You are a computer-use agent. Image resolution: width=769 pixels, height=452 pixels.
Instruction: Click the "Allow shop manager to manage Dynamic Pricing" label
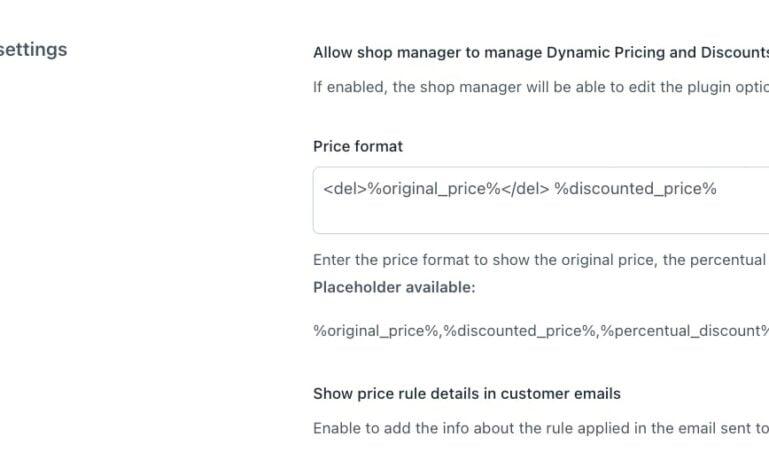541,52
